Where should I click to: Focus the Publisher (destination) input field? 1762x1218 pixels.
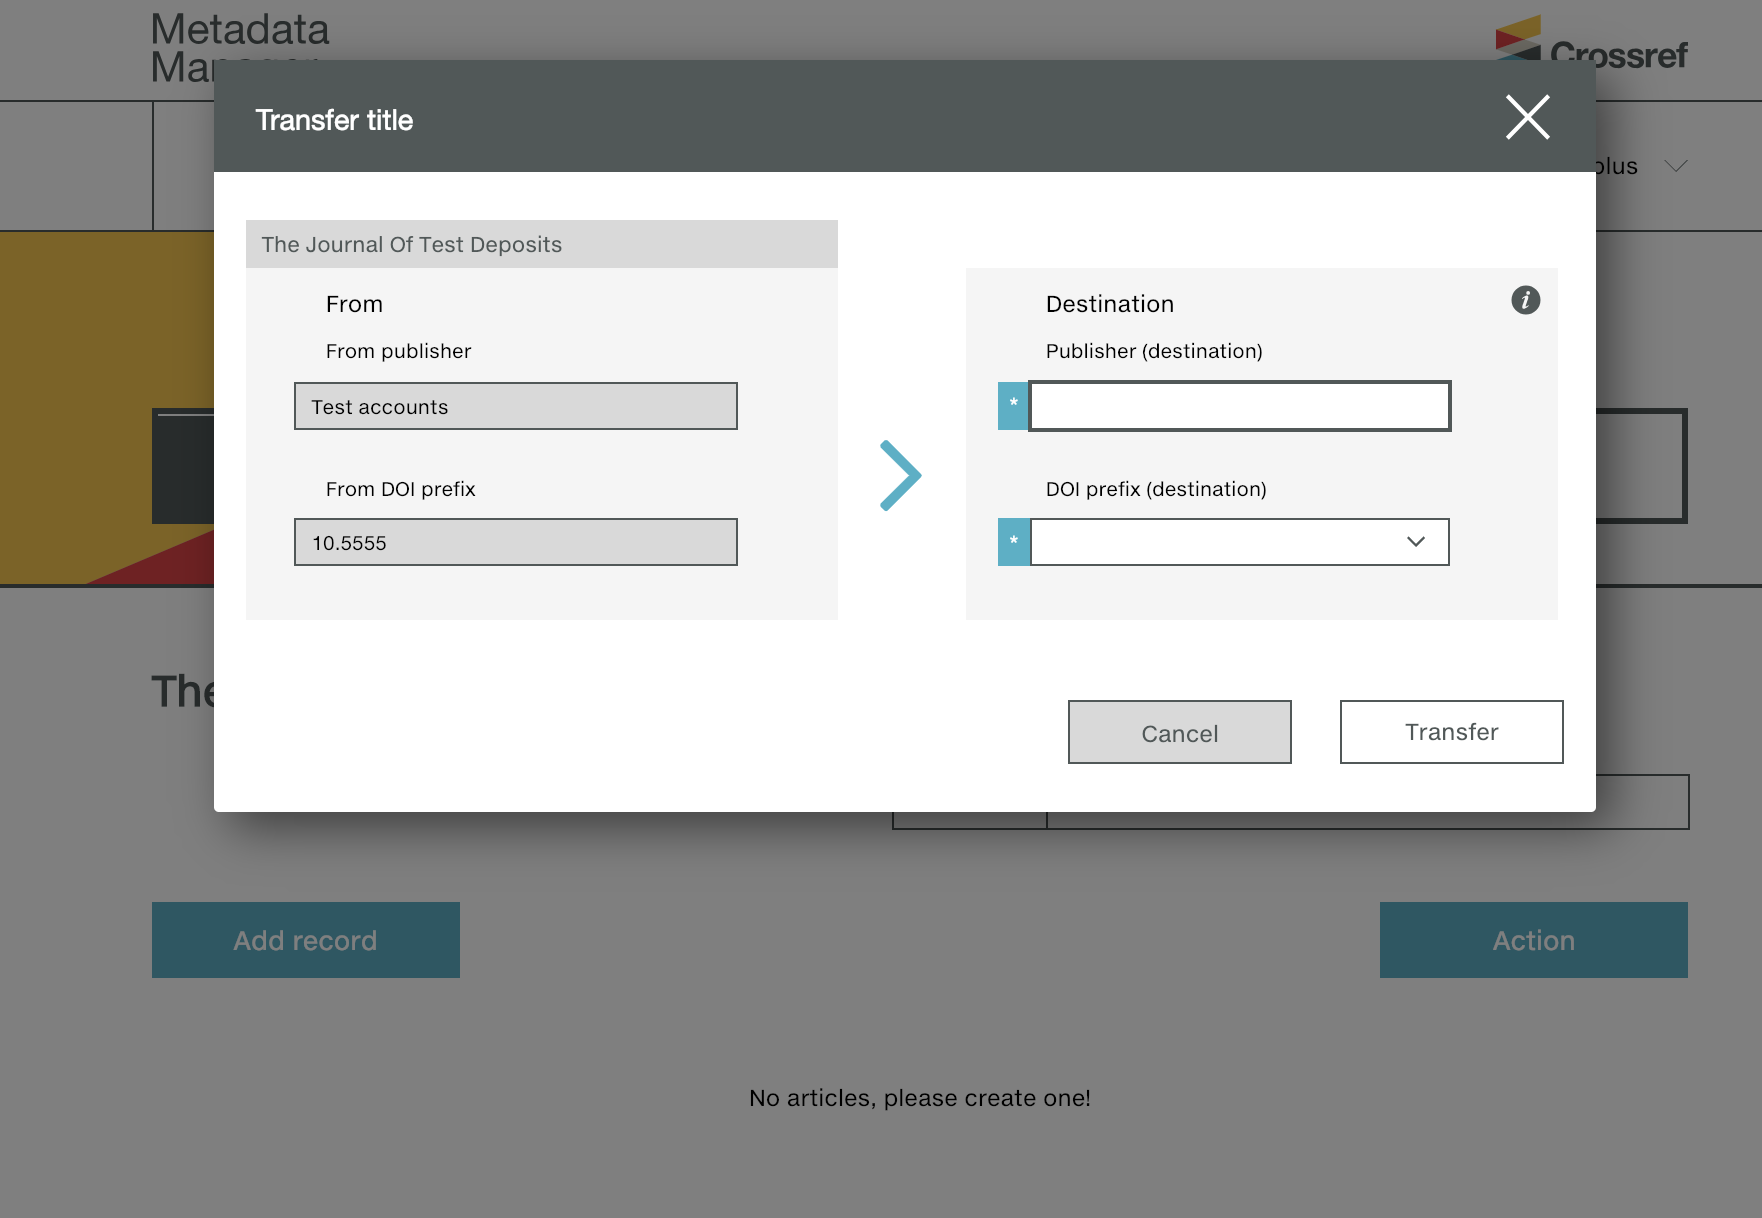(x=1239, y=406)
